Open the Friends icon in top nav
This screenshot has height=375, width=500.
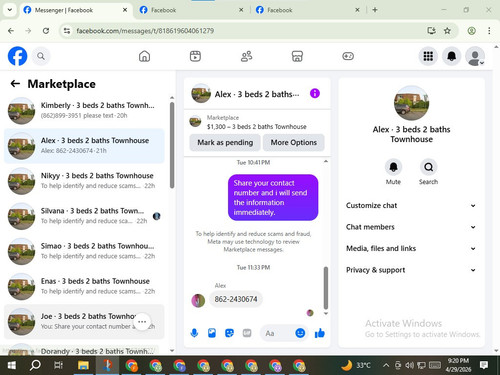pos(246,56)
